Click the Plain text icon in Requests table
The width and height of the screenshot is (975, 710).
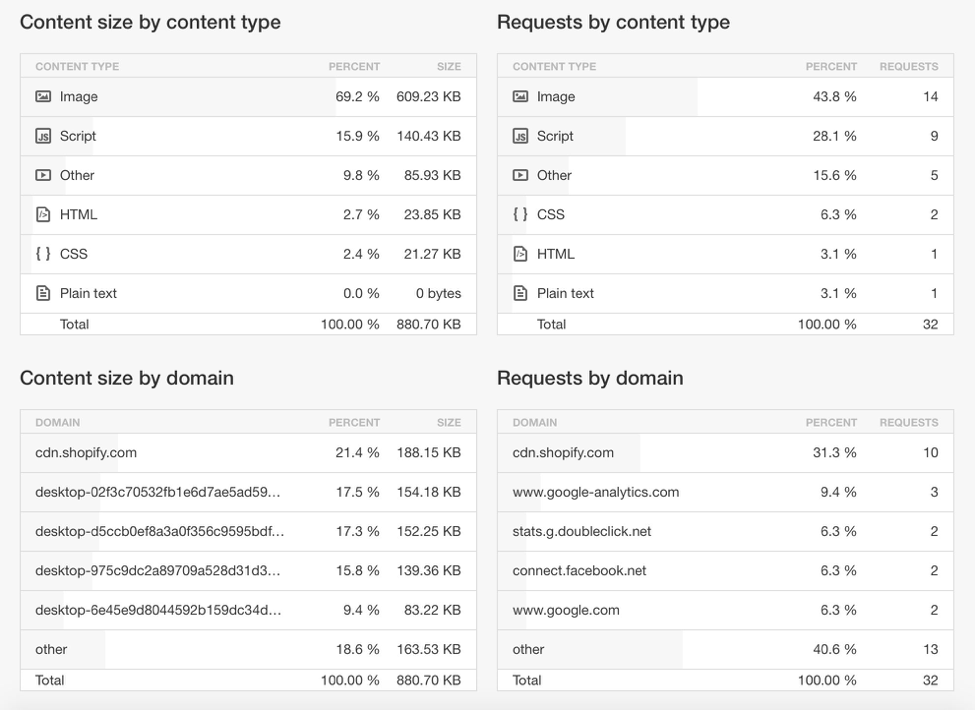click(520, 293)
